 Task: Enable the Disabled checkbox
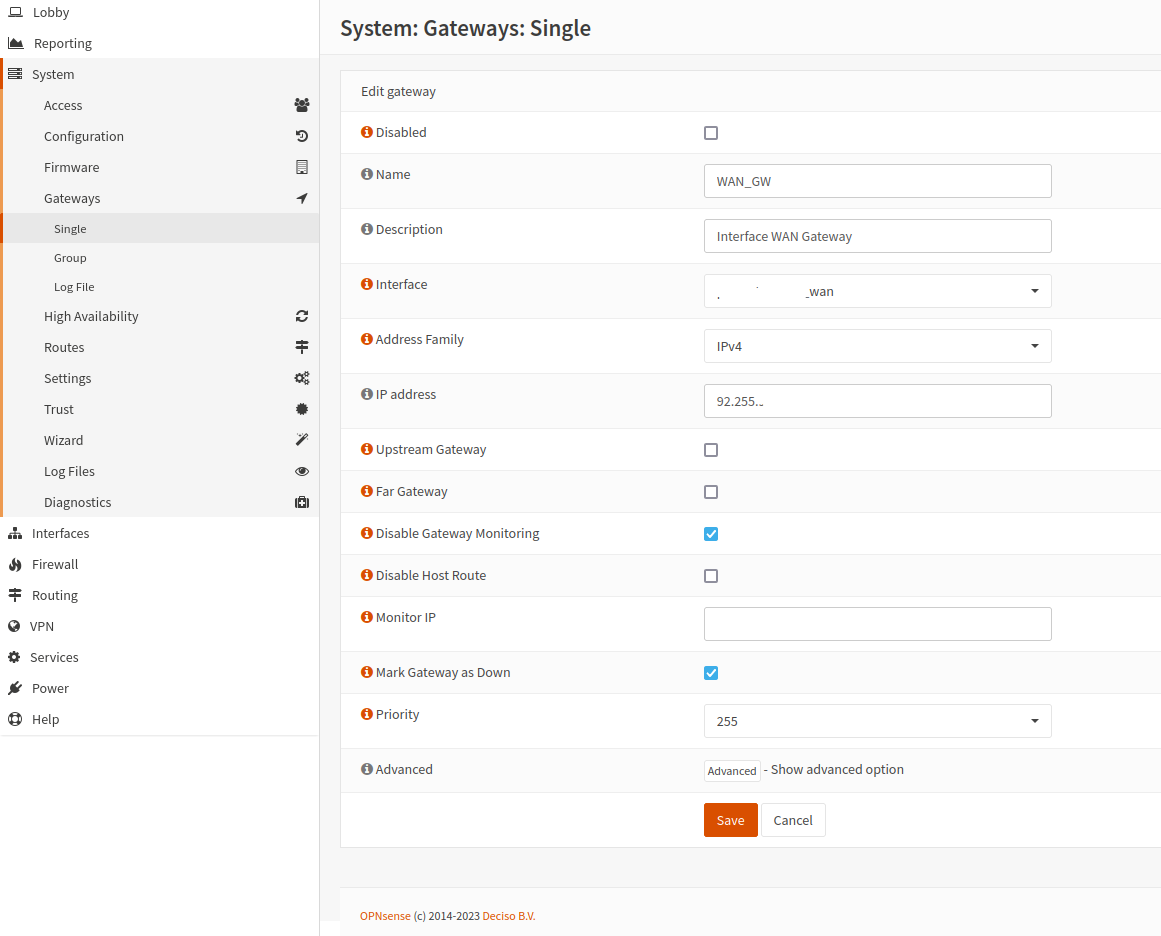point(711,132)
